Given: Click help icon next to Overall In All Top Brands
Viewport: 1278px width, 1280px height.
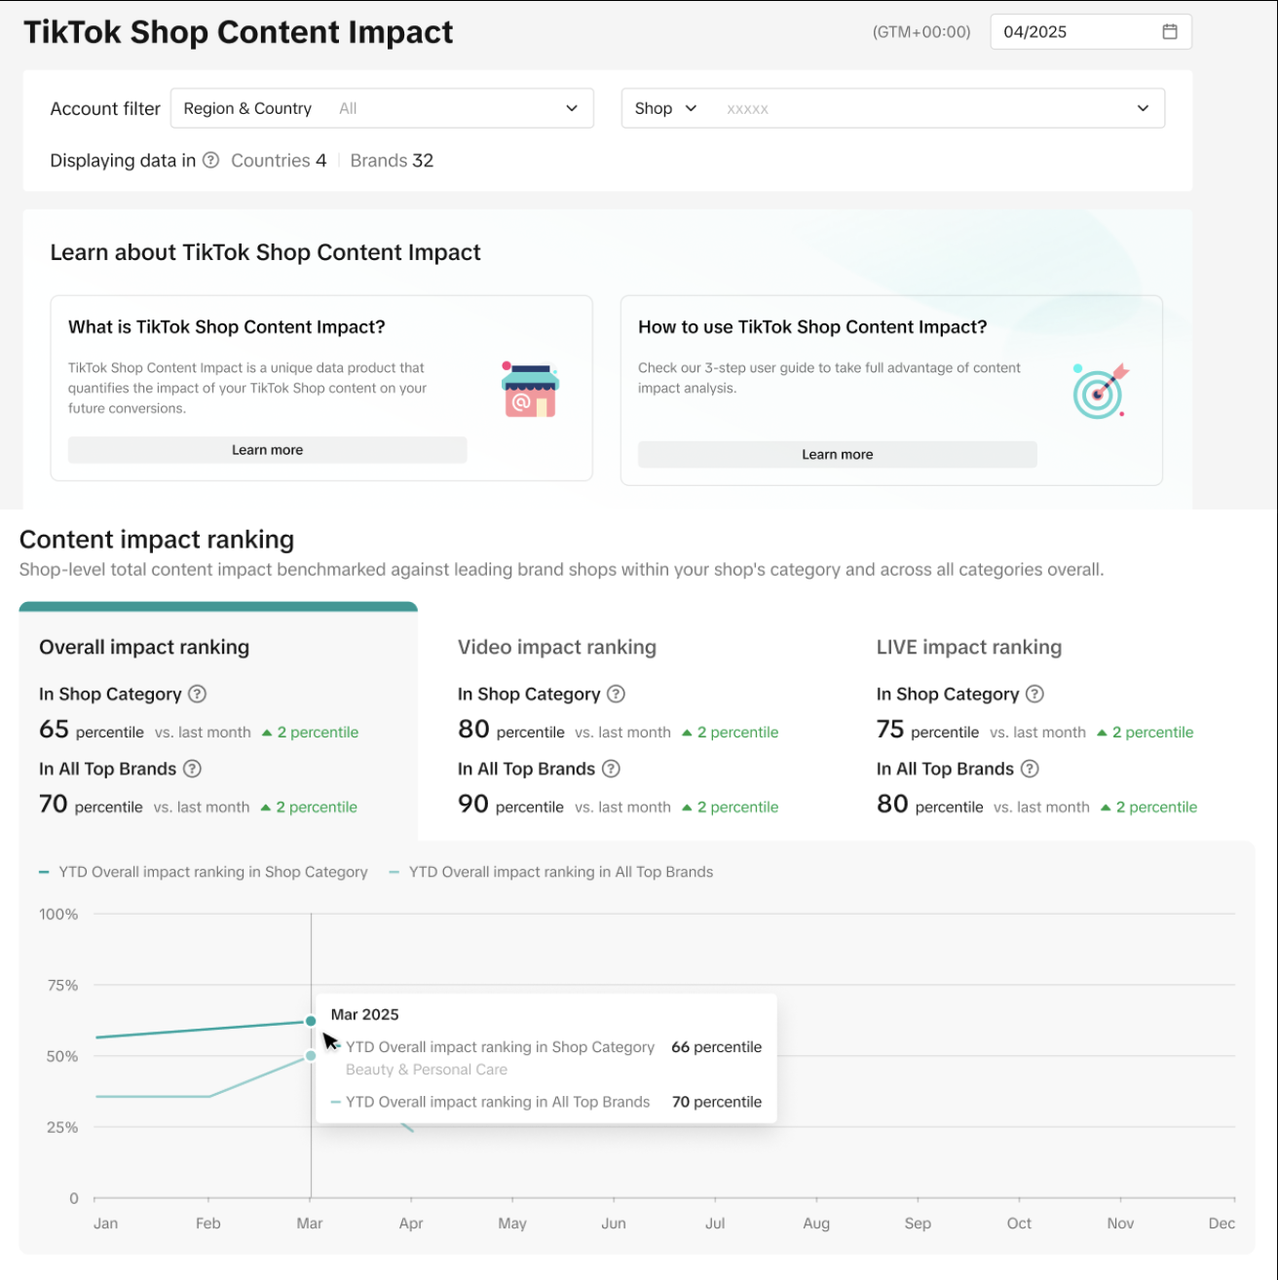Looking at the screenshot, I should click(192, 769).
